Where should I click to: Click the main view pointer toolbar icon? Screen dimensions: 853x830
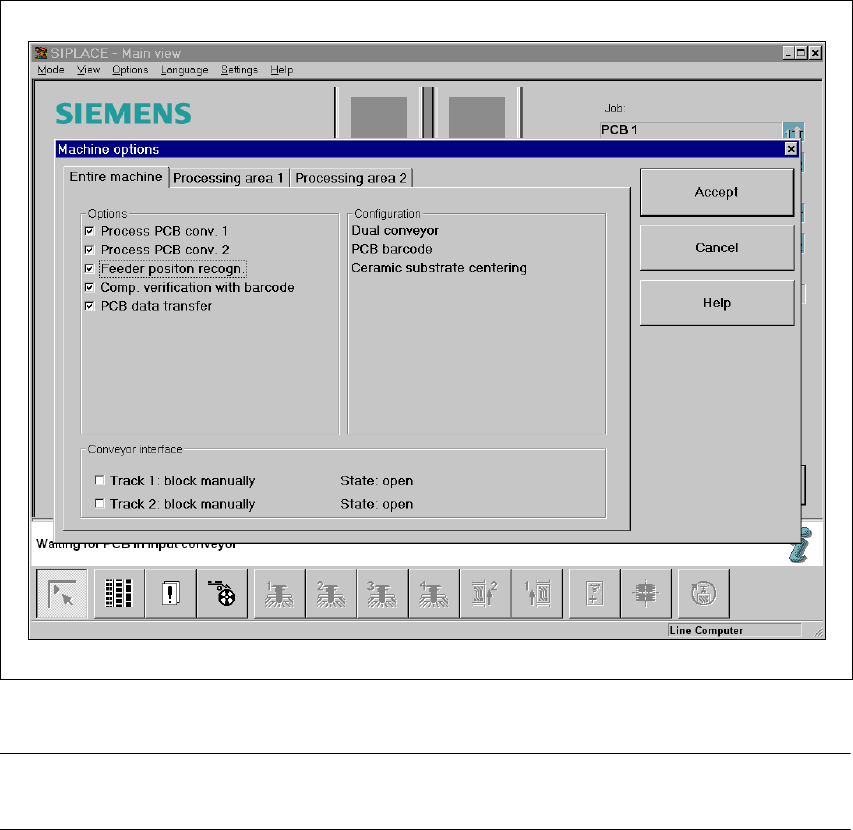(61, 593)
